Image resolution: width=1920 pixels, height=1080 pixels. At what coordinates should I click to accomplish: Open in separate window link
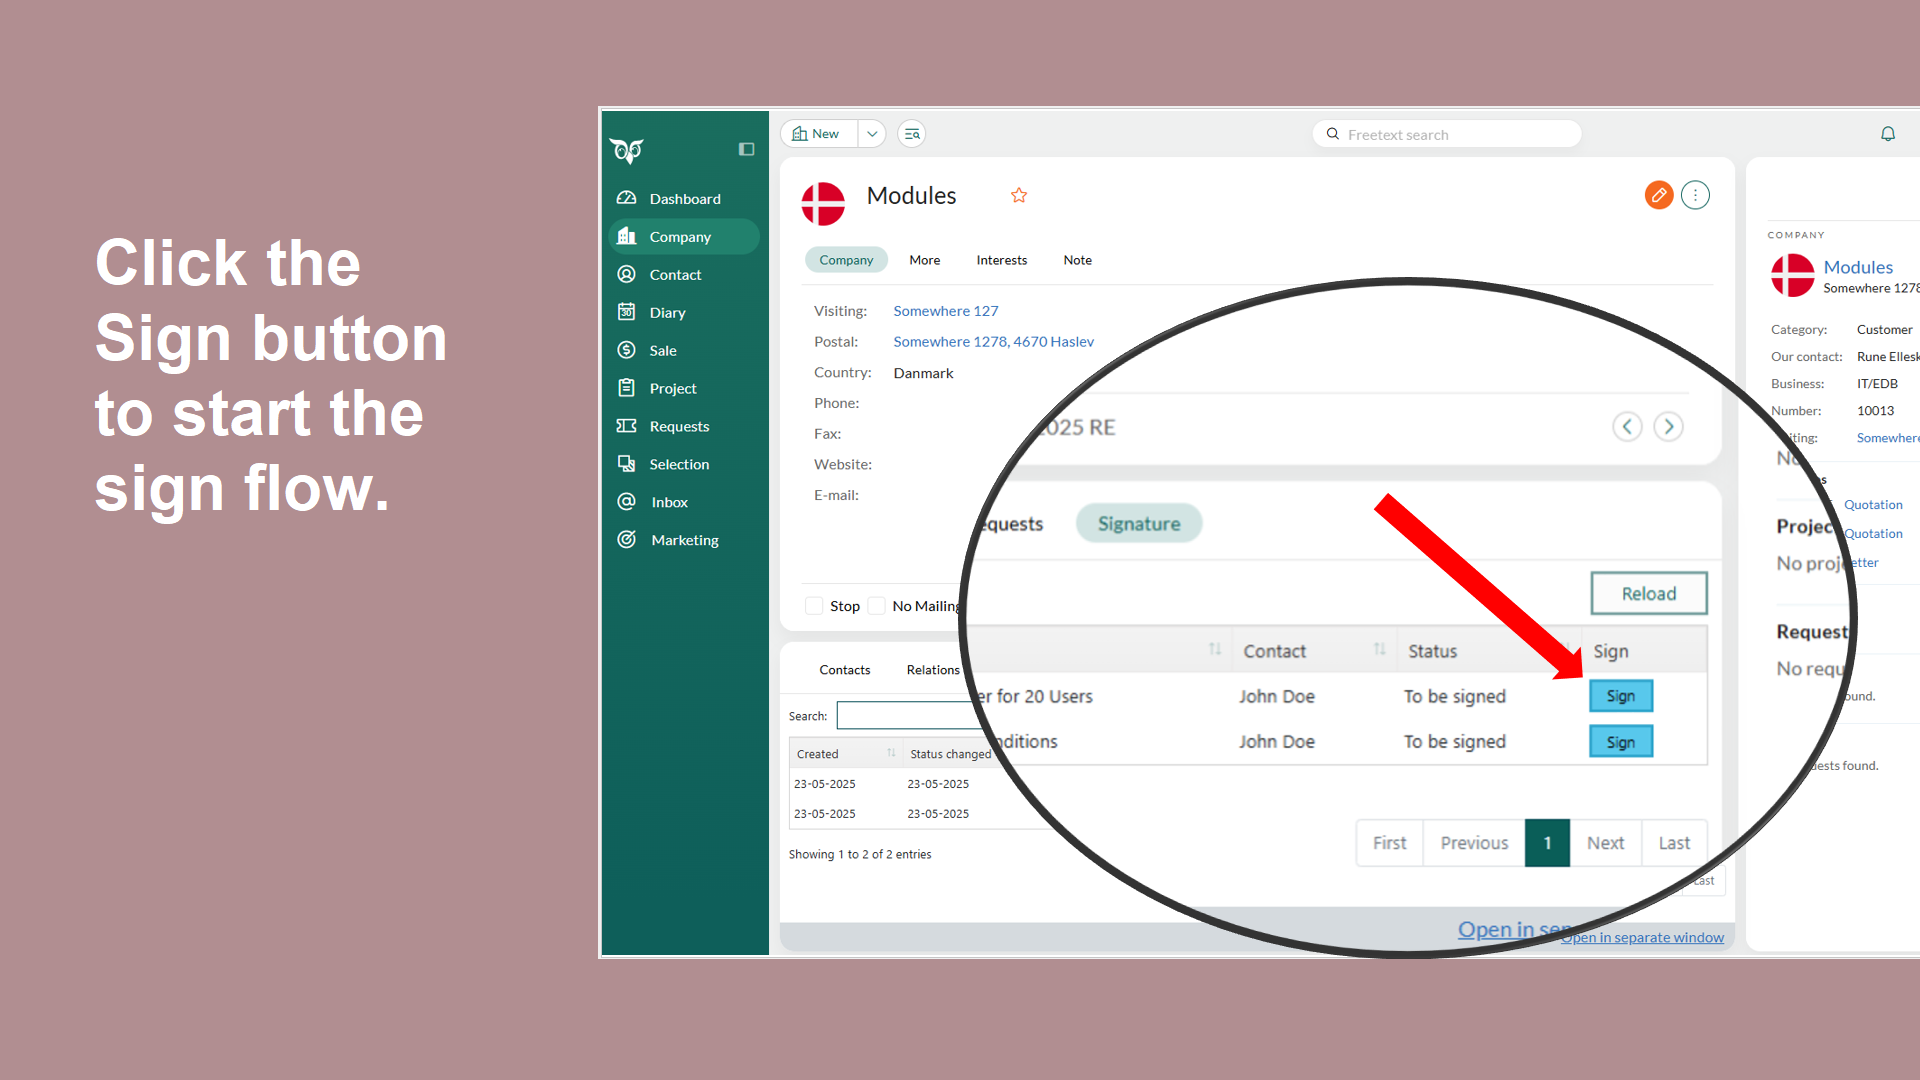1643,937
